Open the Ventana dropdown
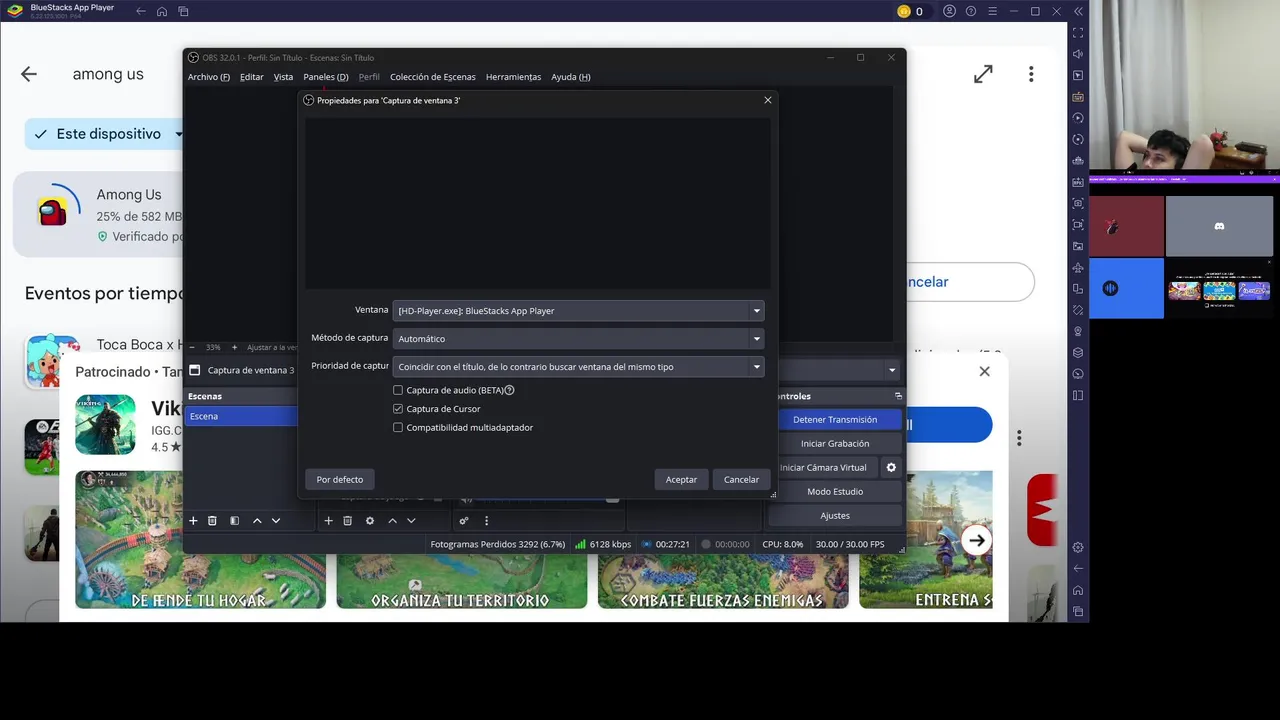The image size is (1280, 720). (578, 311)
